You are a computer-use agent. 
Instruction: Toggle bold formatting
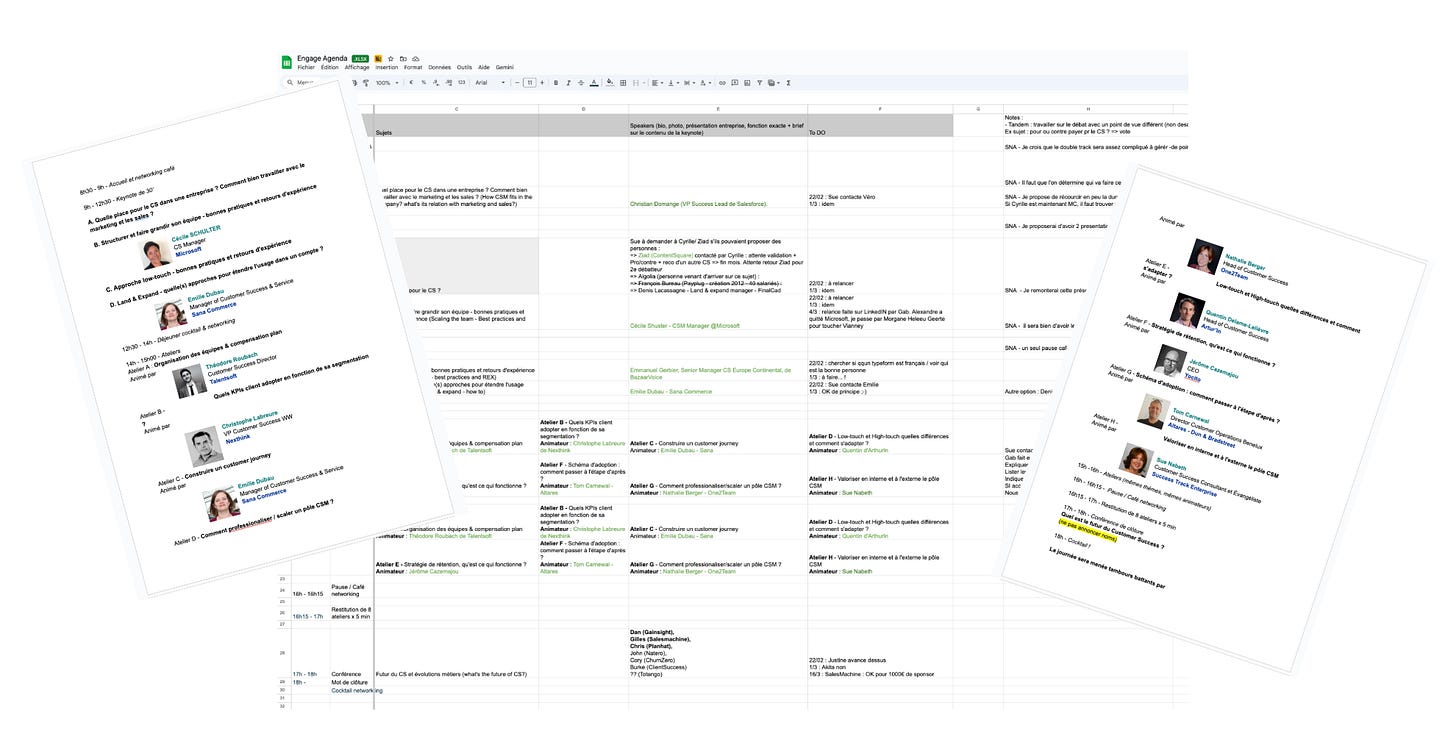tap(556, 82)
